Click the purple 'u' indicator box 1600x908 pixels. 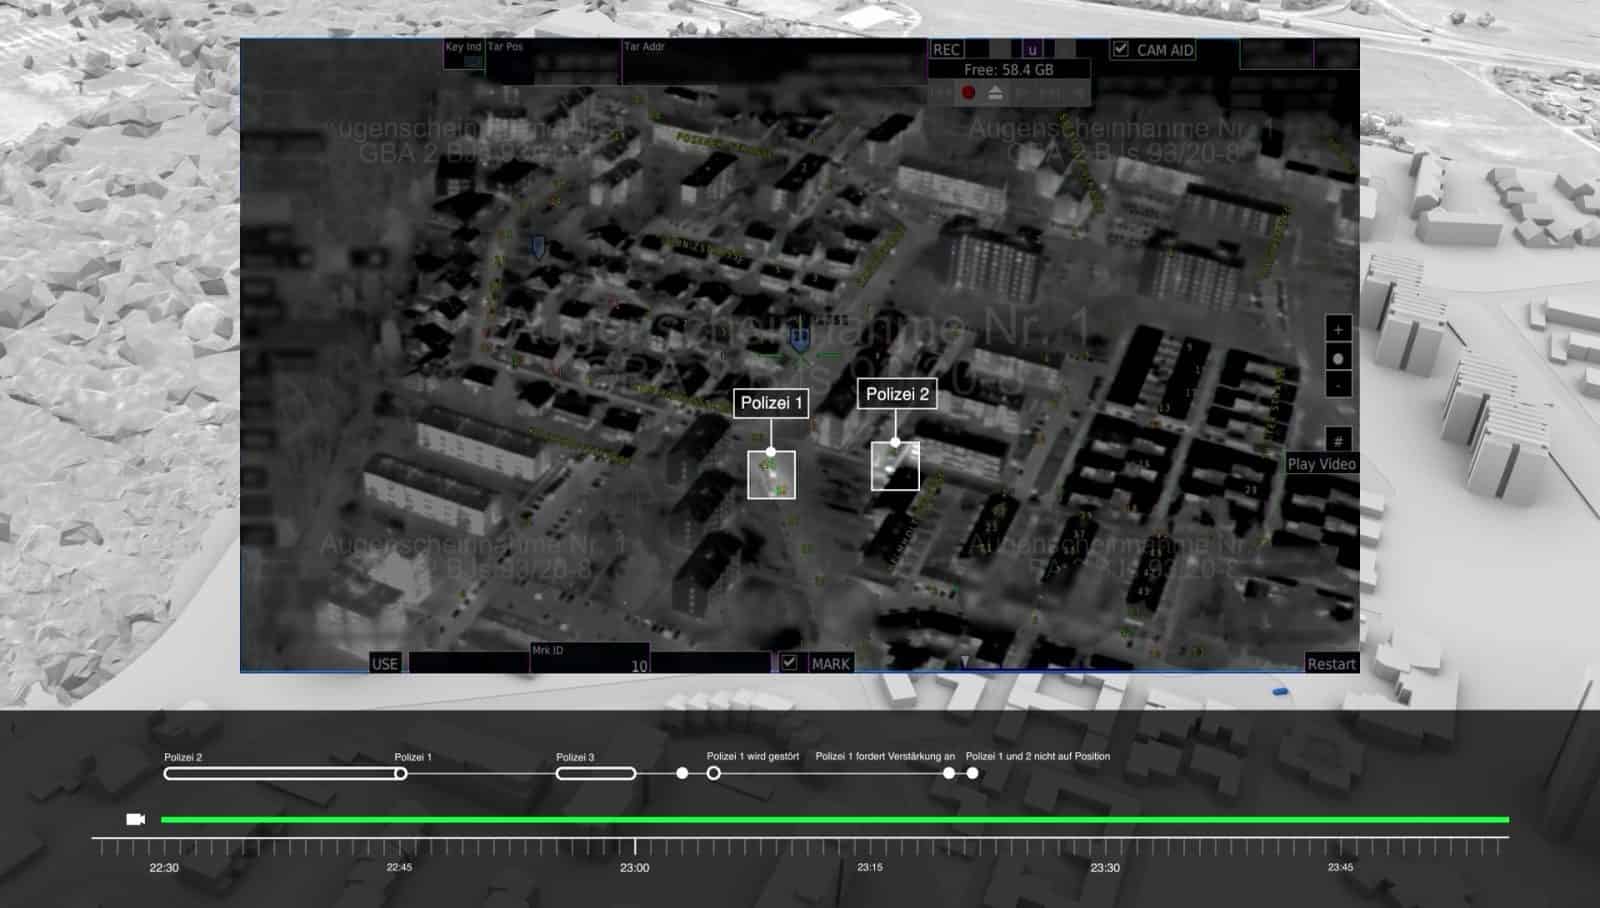coord(1032,49)
